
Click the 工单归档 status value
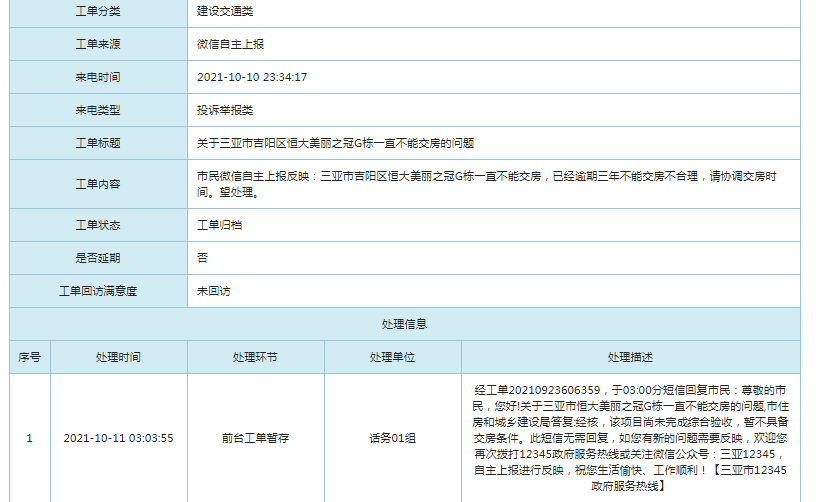pos(220,225)
